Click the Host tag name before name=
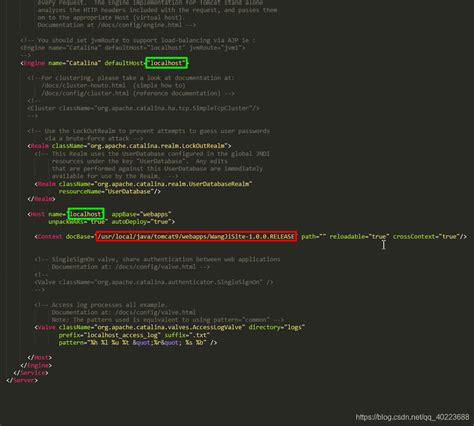474x426 pixels. pos(37,214)
